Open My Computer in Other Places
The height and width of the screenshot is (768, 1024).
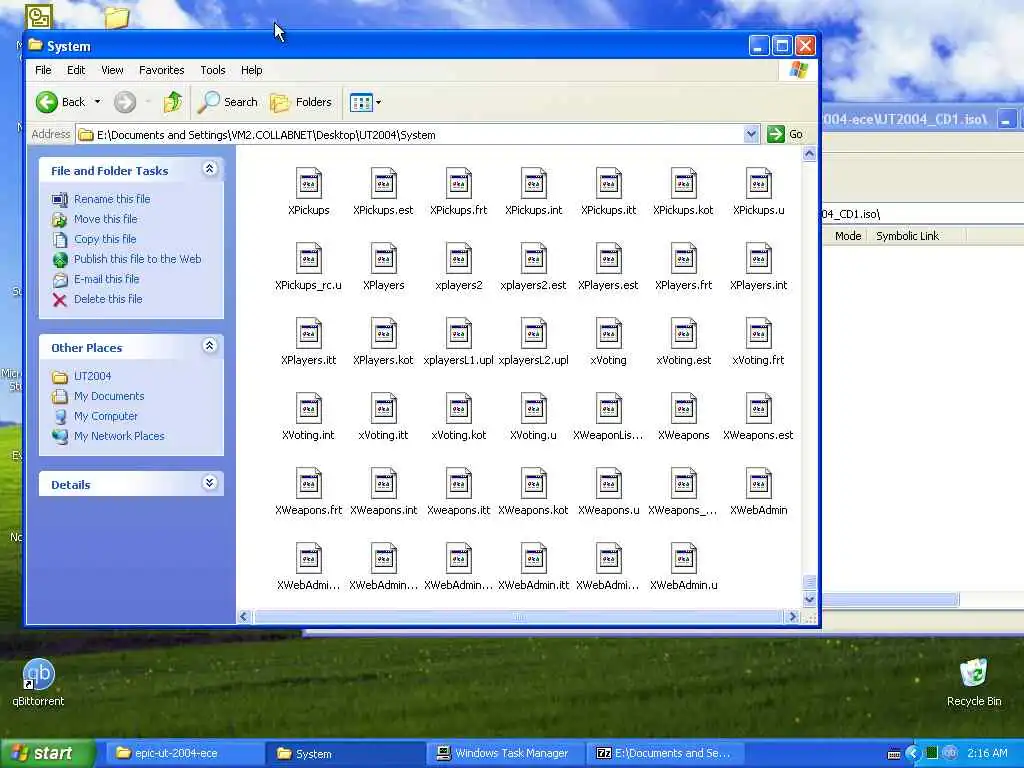(106, 416)
